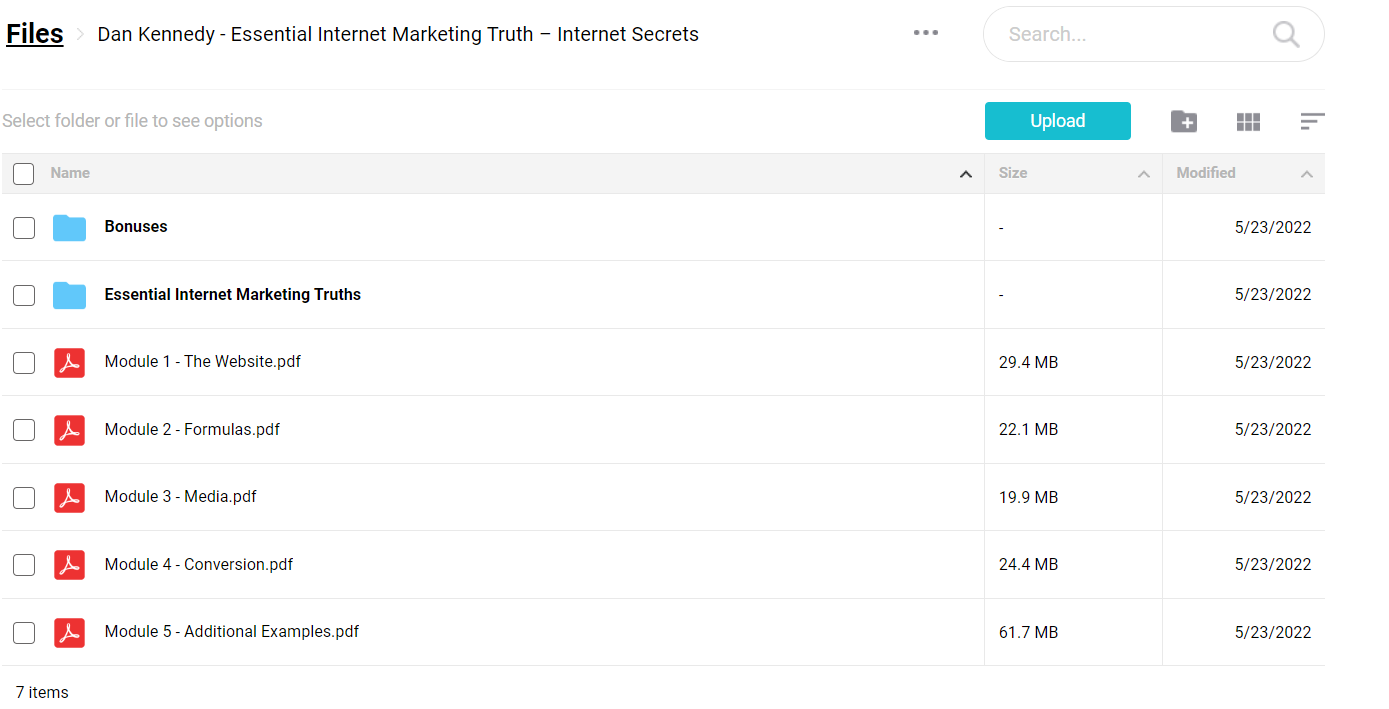
Task: Click the search magnifier icon
Action: click(1285, 34)
